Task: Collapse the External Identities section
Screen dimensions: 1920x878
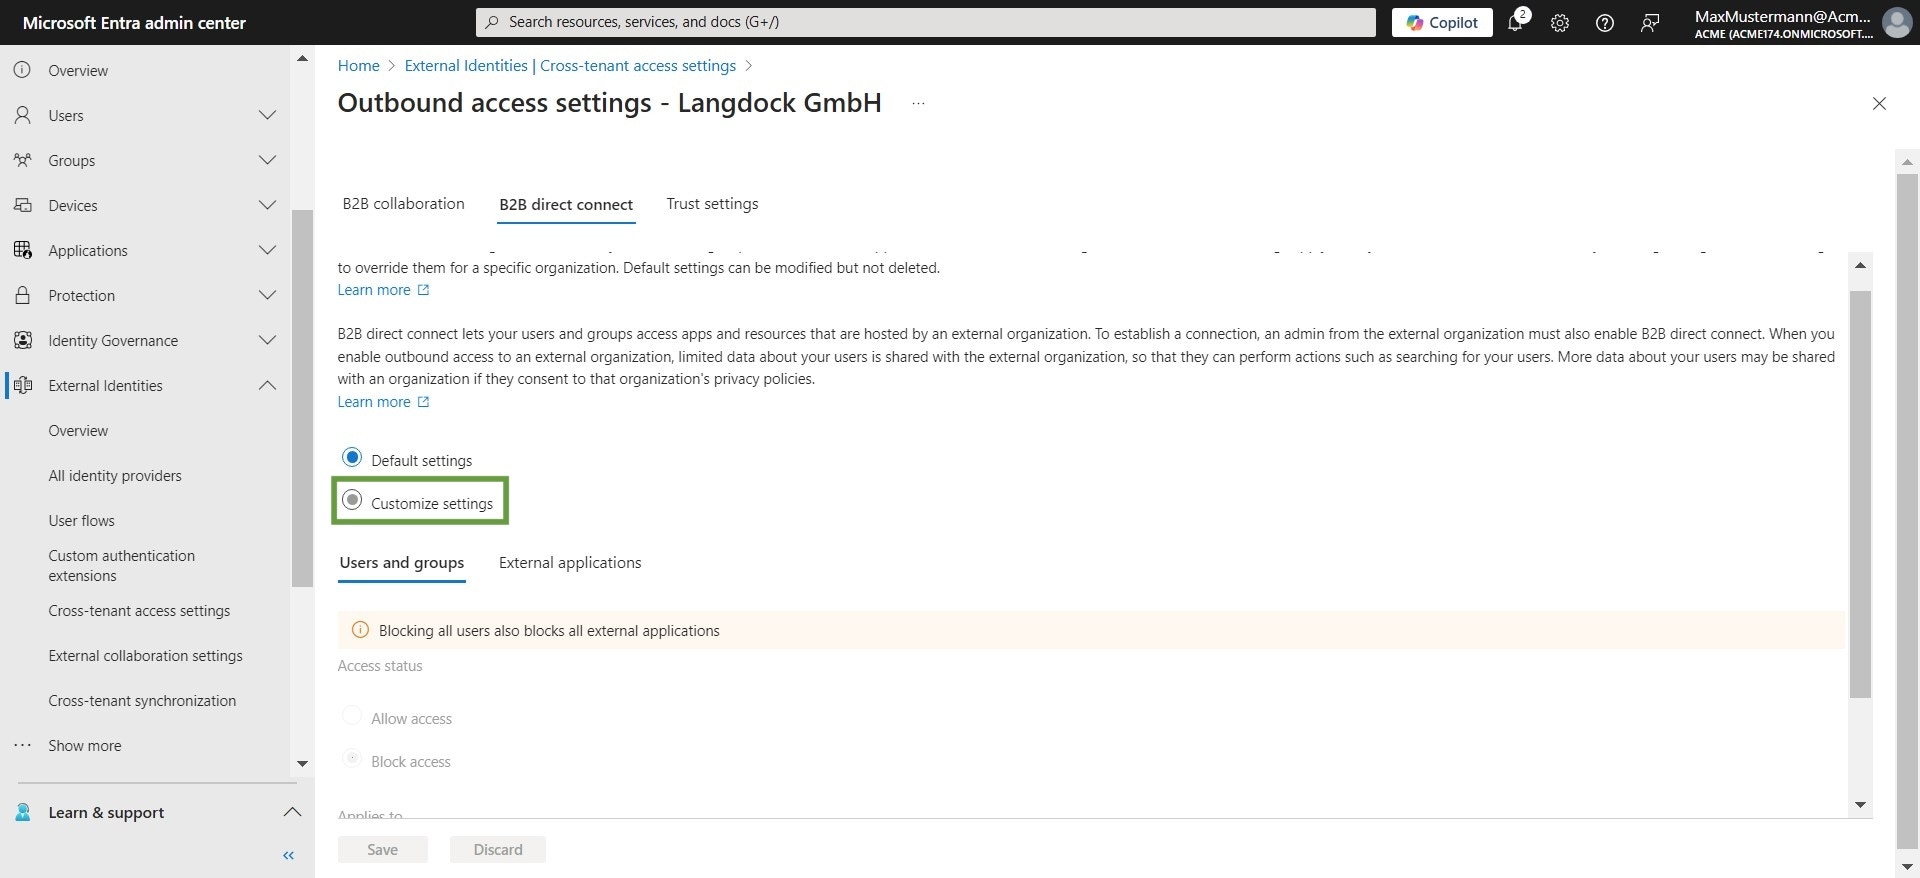Action: pyautogui.click(x=267, y=385)
